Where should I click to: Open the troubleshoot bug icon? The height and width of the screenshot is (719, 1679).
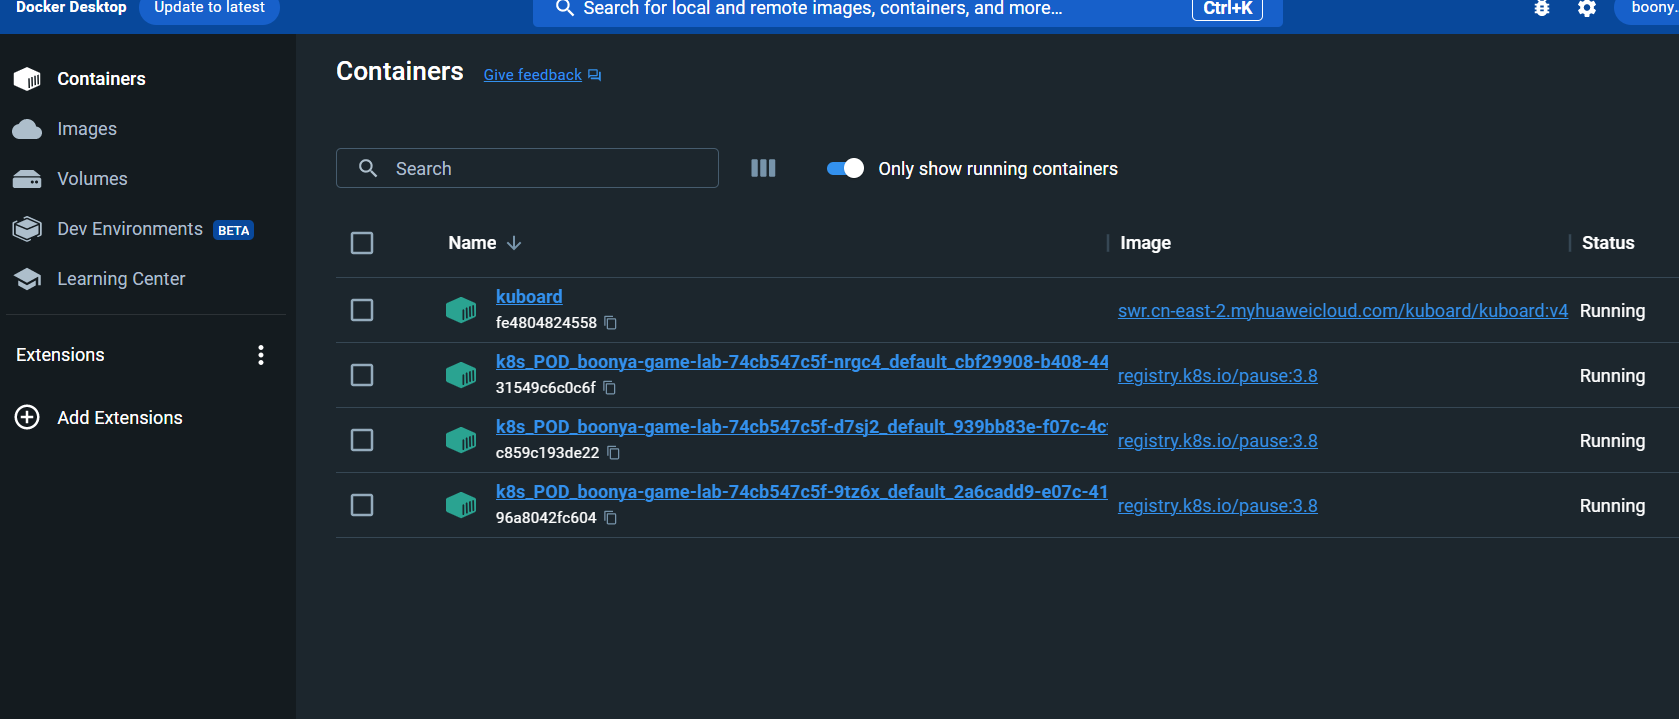click(1542, 8)
